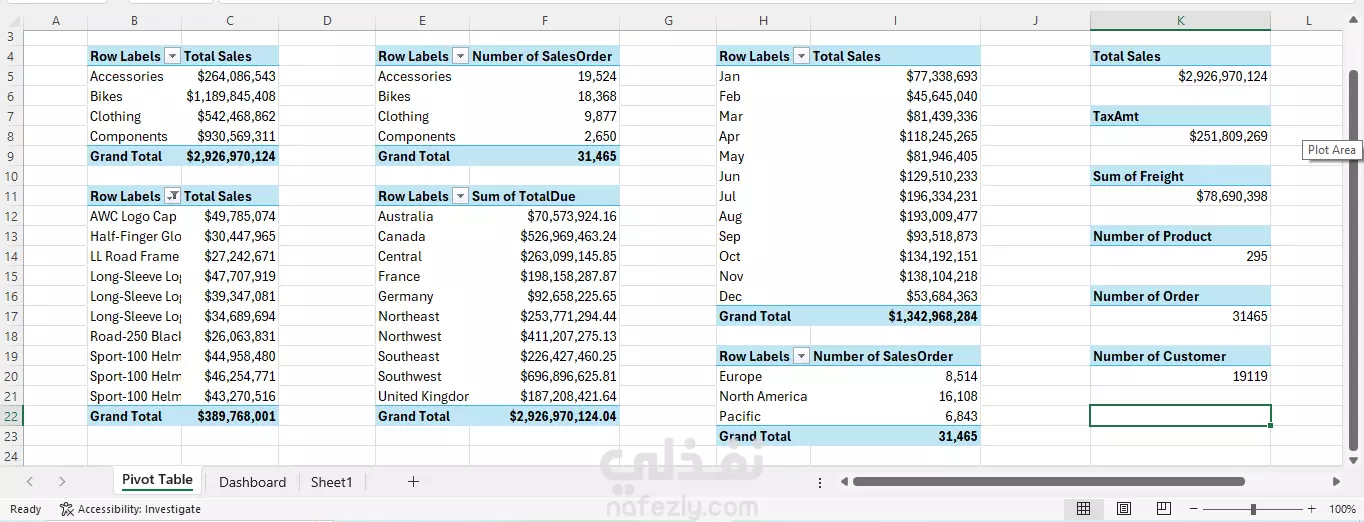Switch to the Dashboard sheet tab
The height and width of the screenshot is (522, 1364).
coord(252,482)
